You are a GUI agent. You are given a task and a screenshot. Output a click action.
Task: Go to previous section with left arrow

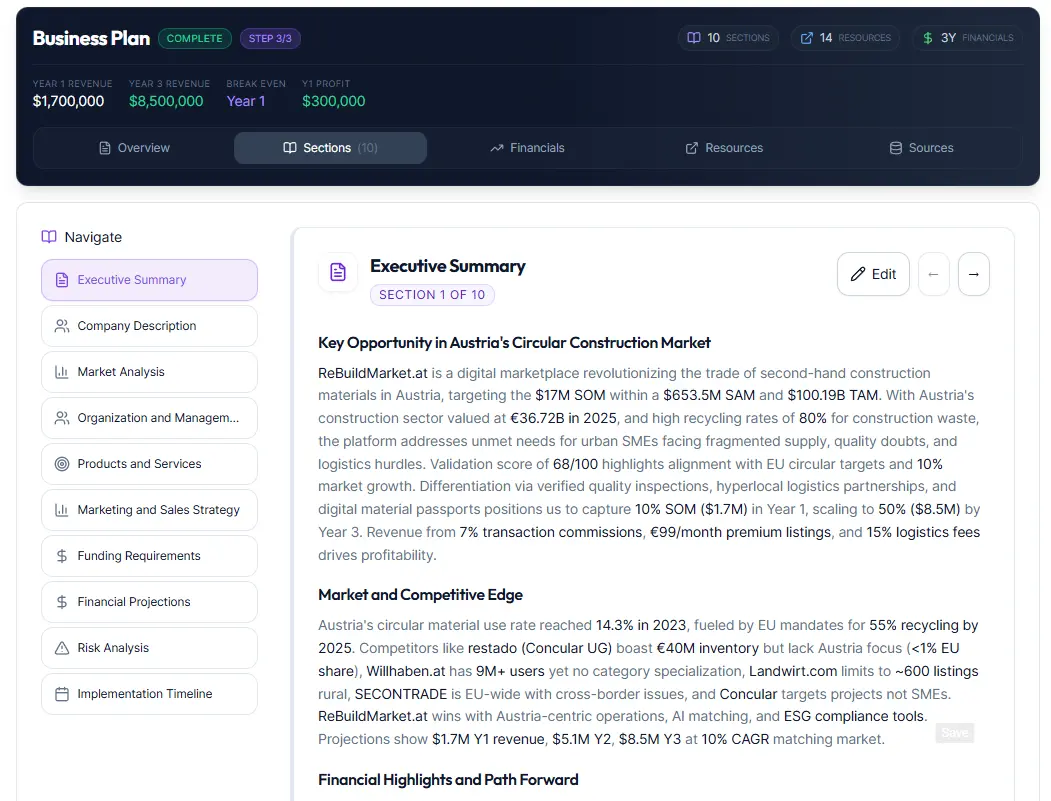coord(933,274)
